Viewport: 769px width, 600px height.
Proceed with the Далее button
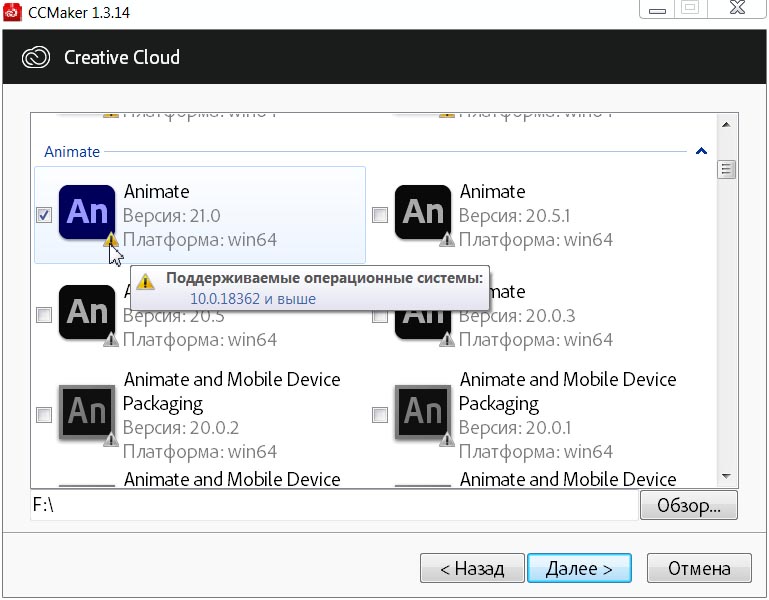(x=579, y=568)
